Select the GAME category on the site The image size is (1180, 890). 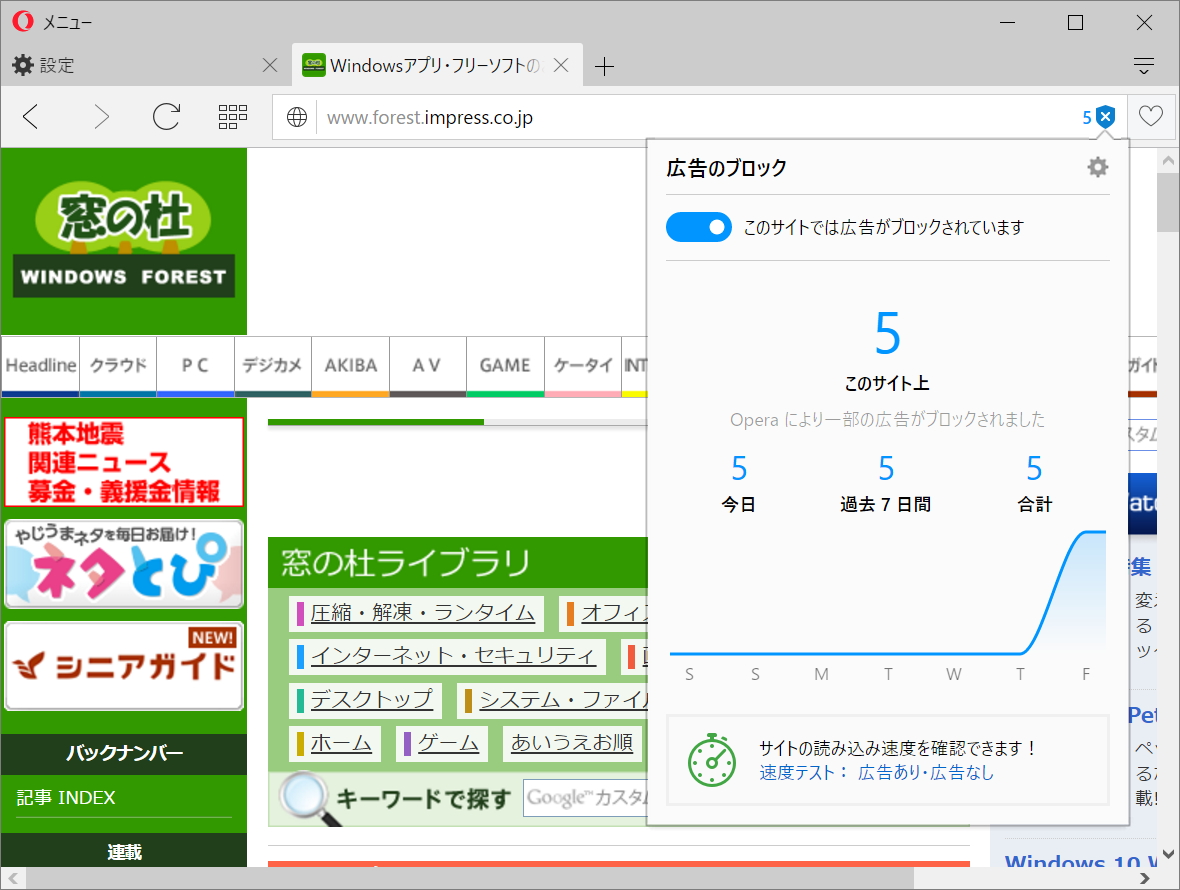point(505,366)
